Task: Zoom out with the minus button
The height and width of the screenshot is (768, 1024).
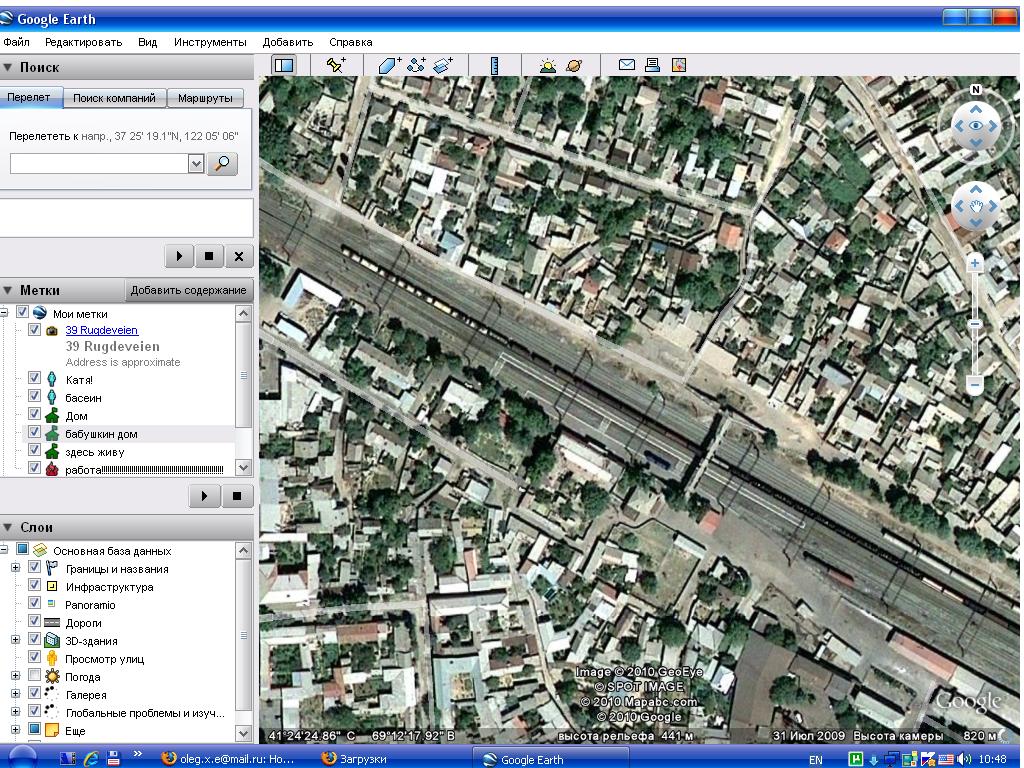Action: click(x=975, y=385)
